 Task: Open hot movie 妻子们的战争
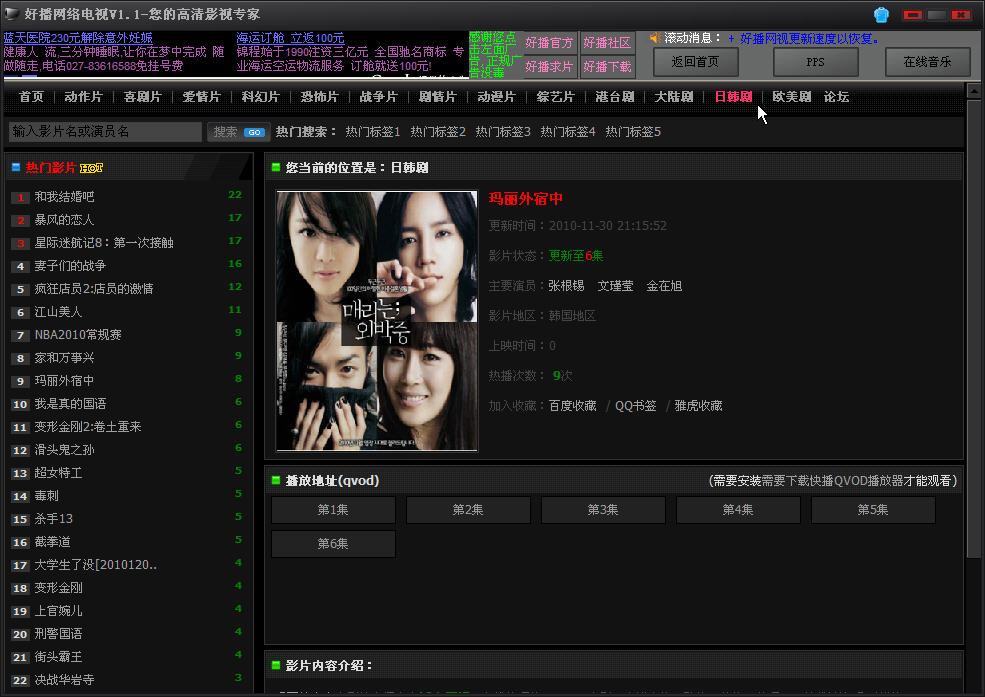click(x=70, y=266)
